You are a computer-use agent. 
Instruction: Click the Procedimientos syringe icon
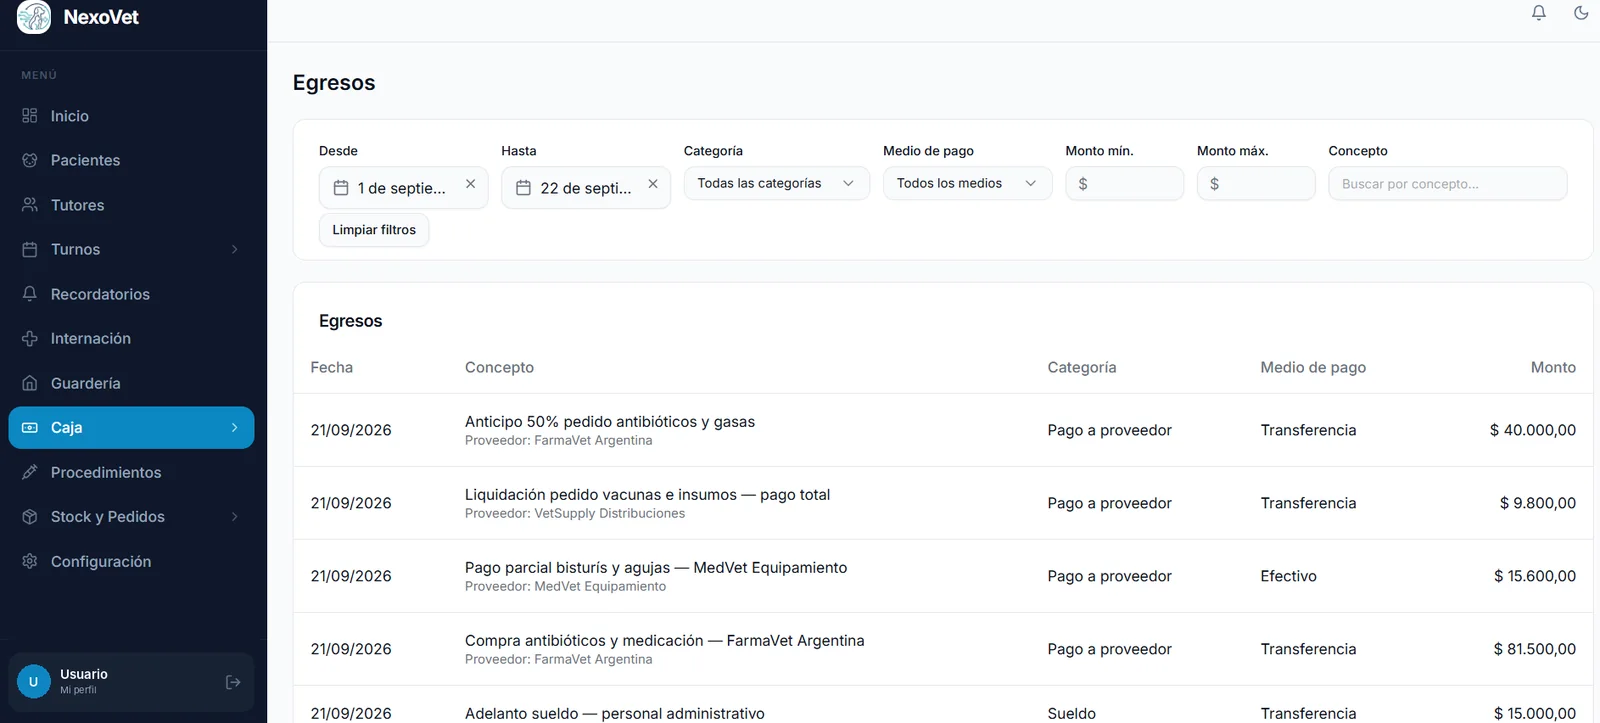[x=30, y=472]
